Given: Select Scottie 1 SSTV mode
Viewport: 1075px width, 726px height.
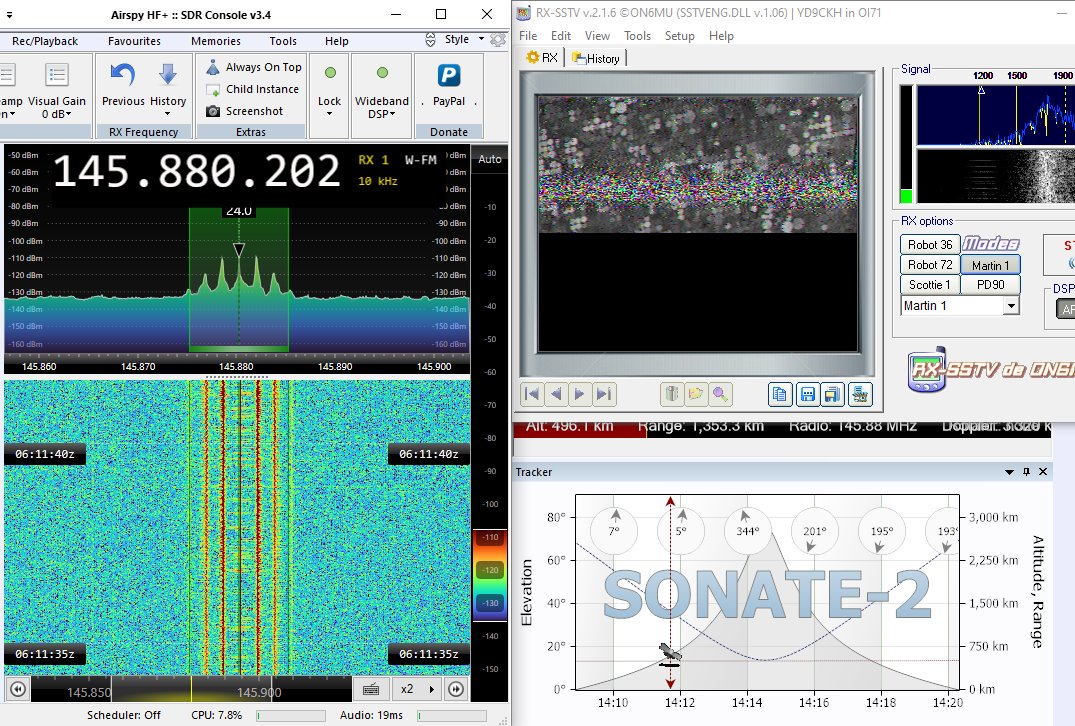Looking at the screenshot, I should [930, 285].
